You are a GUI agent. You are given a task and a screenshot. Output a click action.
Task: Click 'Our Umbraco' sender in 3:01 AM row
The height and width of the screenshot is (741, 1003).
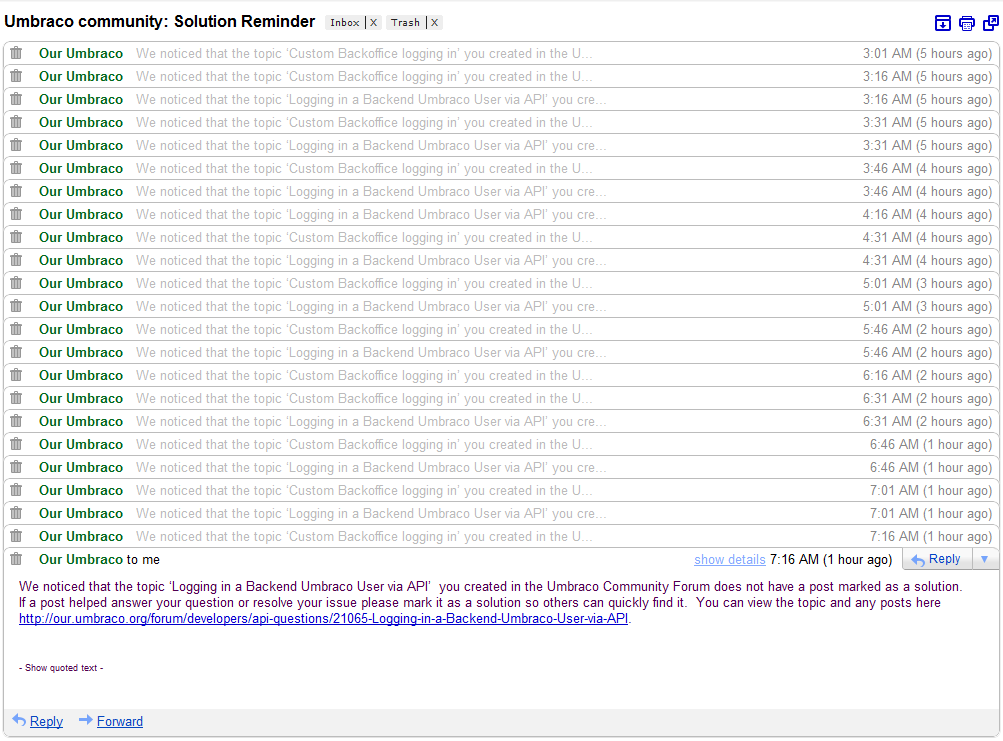coord(81,54)
